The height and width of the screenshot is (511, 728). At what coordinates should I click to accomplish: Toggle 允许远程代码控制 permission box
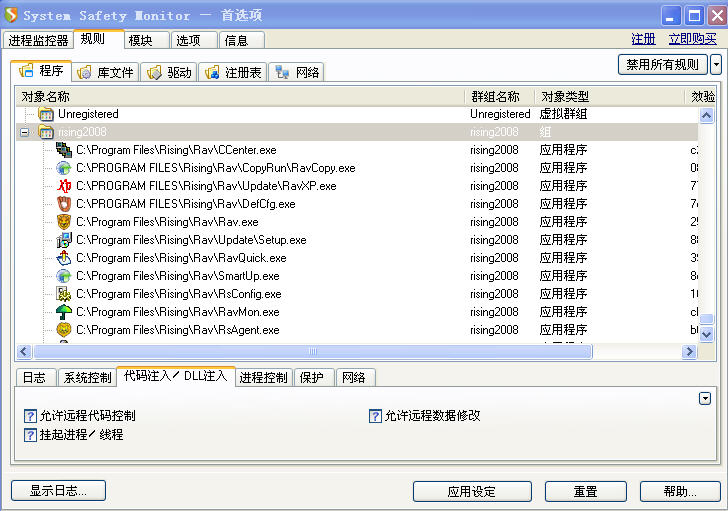tap(30, 416)
